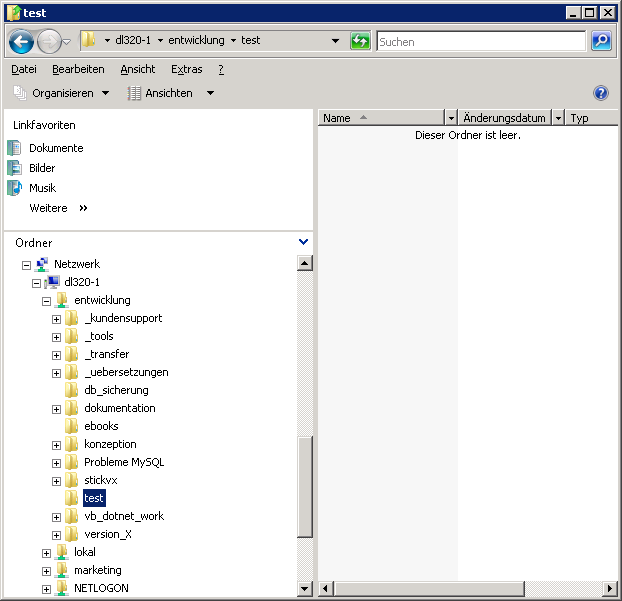Collapse the entwicklung folder tree node
Screen dimensions: 622x601
pyautogui.click(x=46, y=300)
